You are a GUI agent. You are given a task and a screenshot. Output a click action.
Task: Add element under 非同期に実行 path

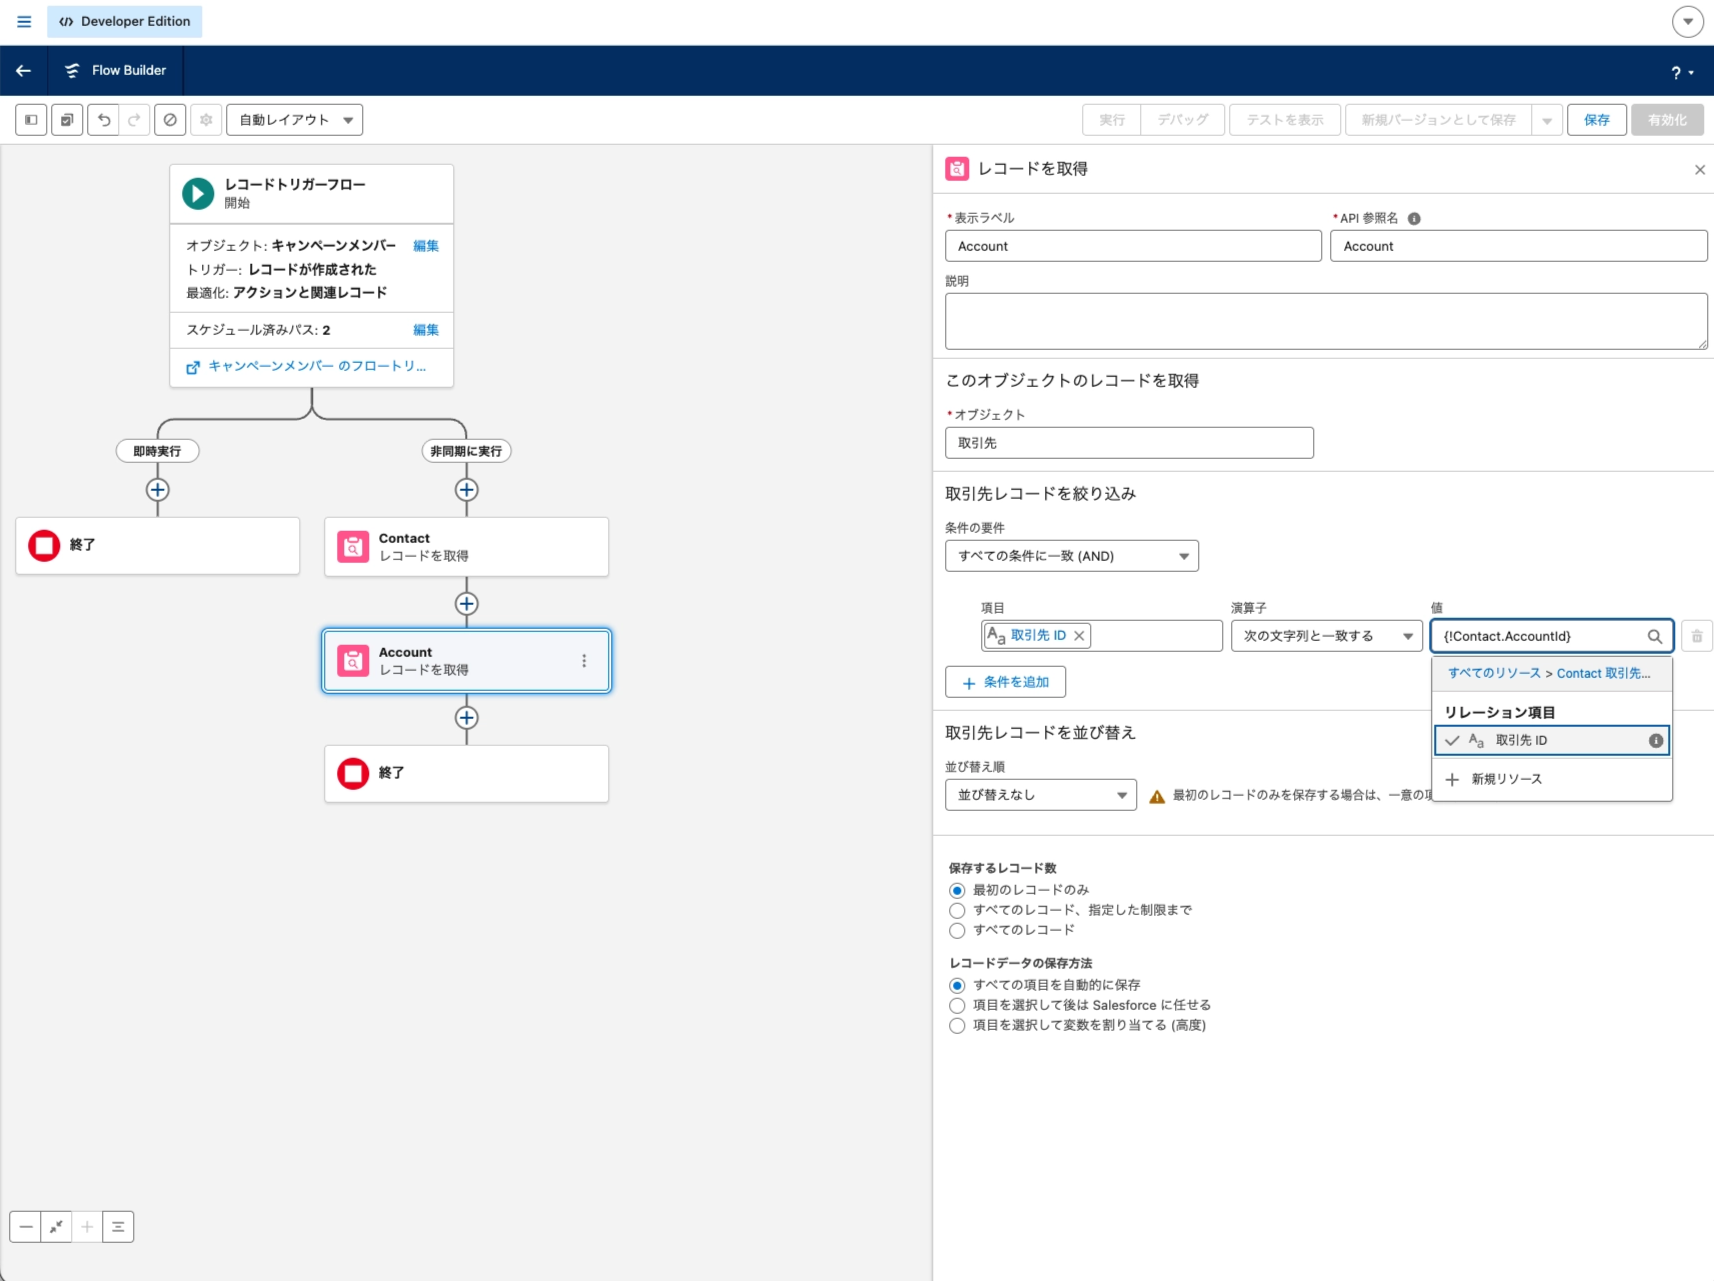466,490
